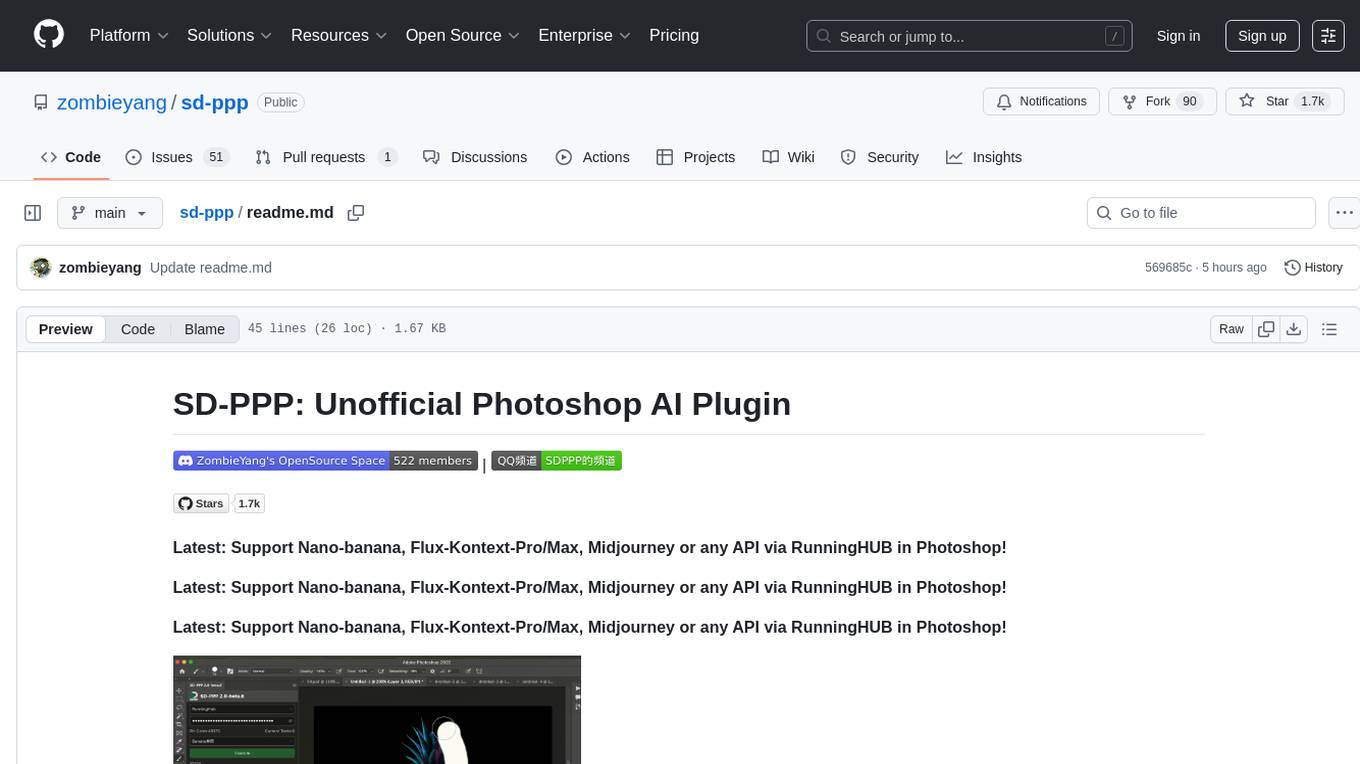1360x764 pixels.
Task: Focus the Search or jump to field
Action: [x=969, y=36]
